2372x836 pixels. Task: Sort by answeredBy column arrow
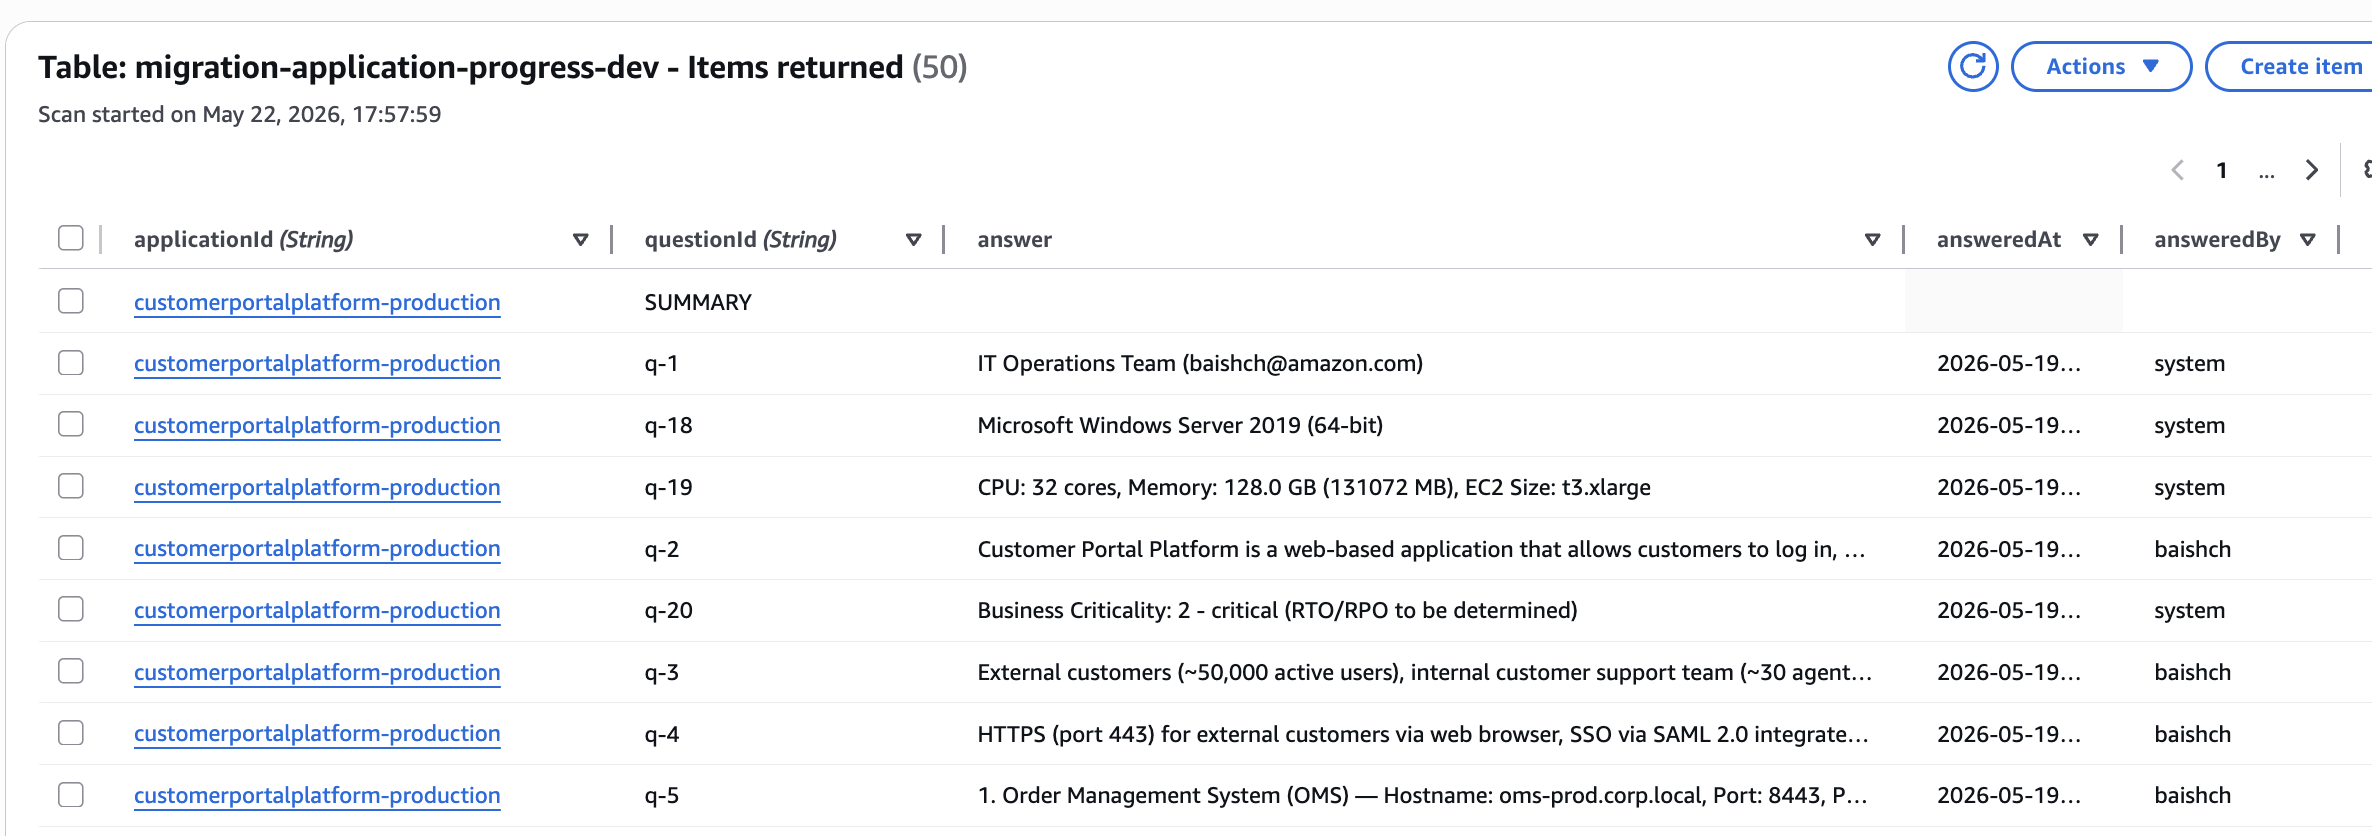(x=2308, y=240)
